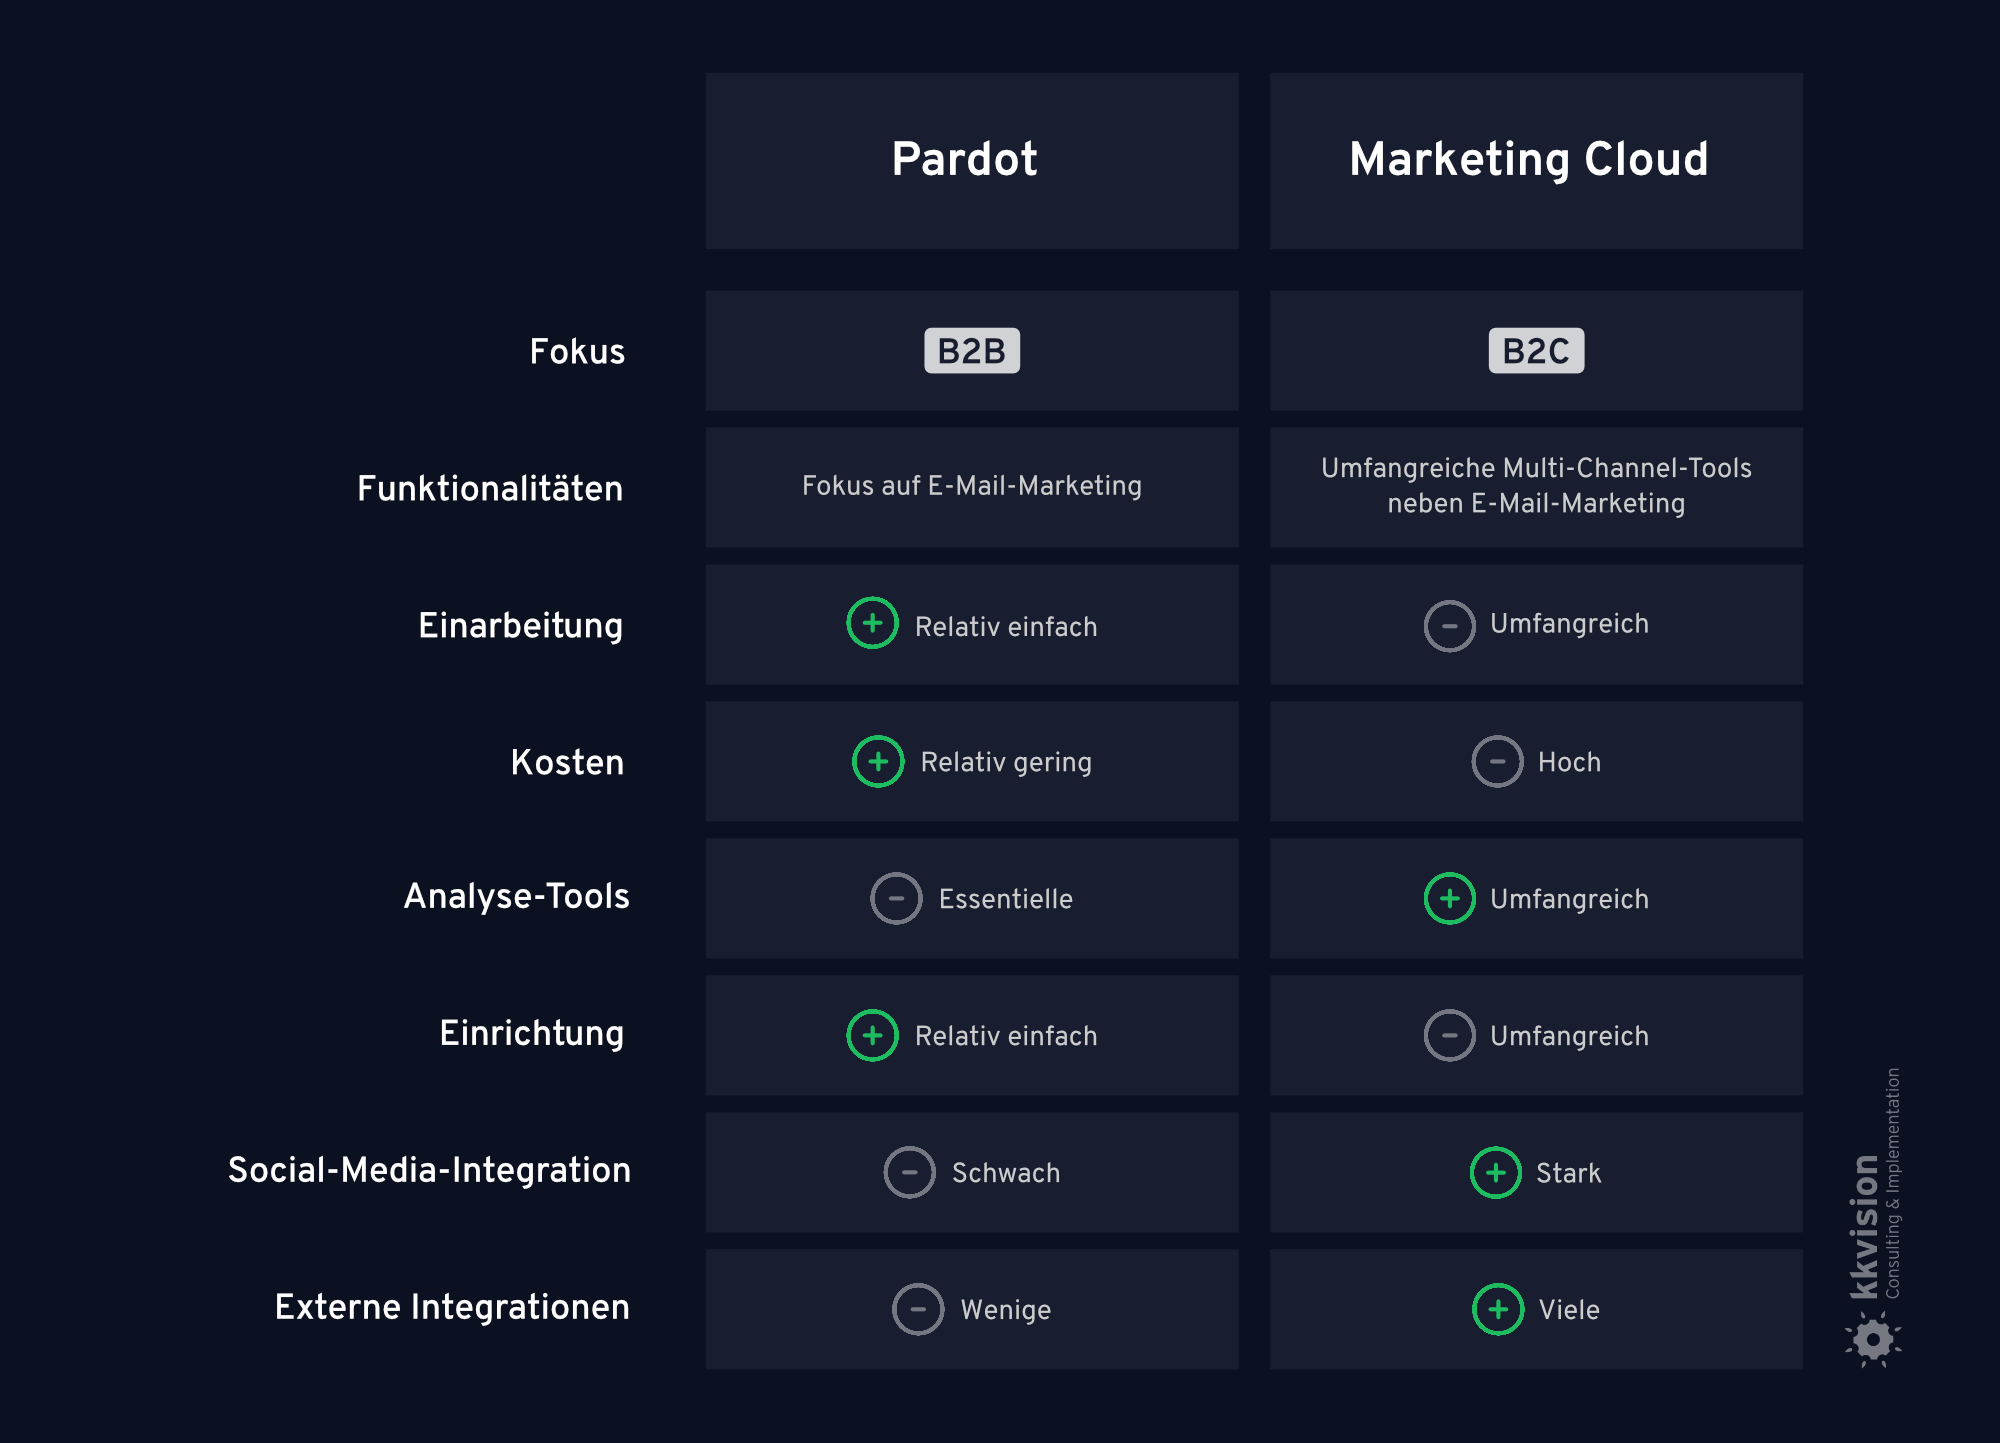Click the 'Funktionalitäten' row label

point(490,489)
